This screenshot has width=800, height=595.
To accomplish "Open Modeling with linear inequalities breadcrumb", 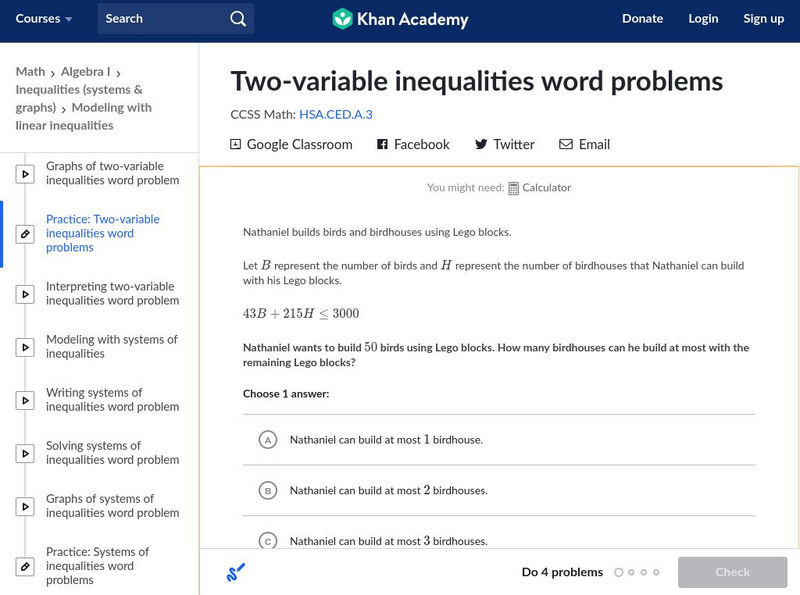I will 84,117.
